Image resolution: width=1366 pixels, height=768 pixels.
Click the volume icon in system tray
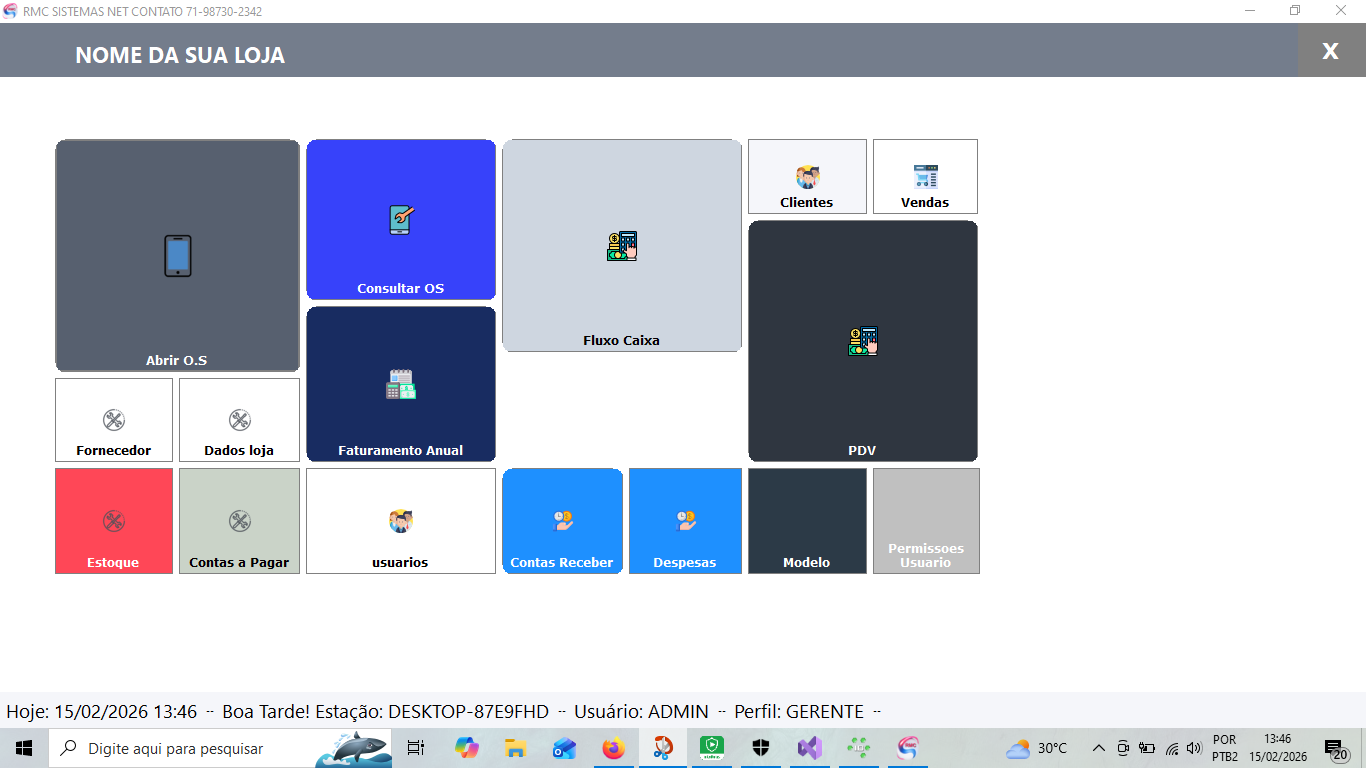tap(1193, 748)
